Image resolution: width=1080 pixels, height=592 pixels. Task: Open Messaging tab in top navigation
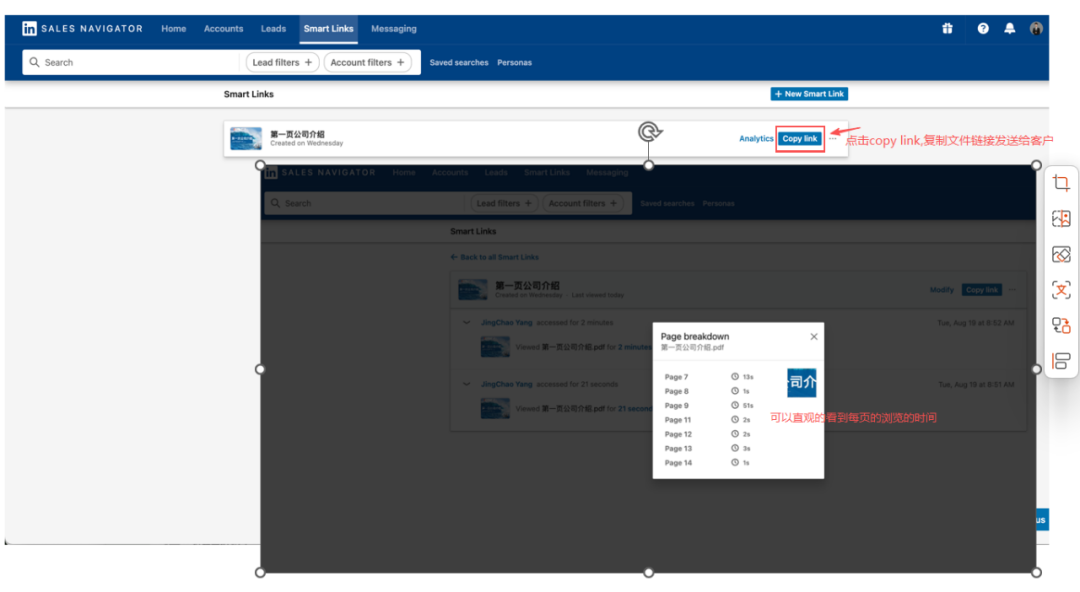pyautogui.click(x=394, y=29)
